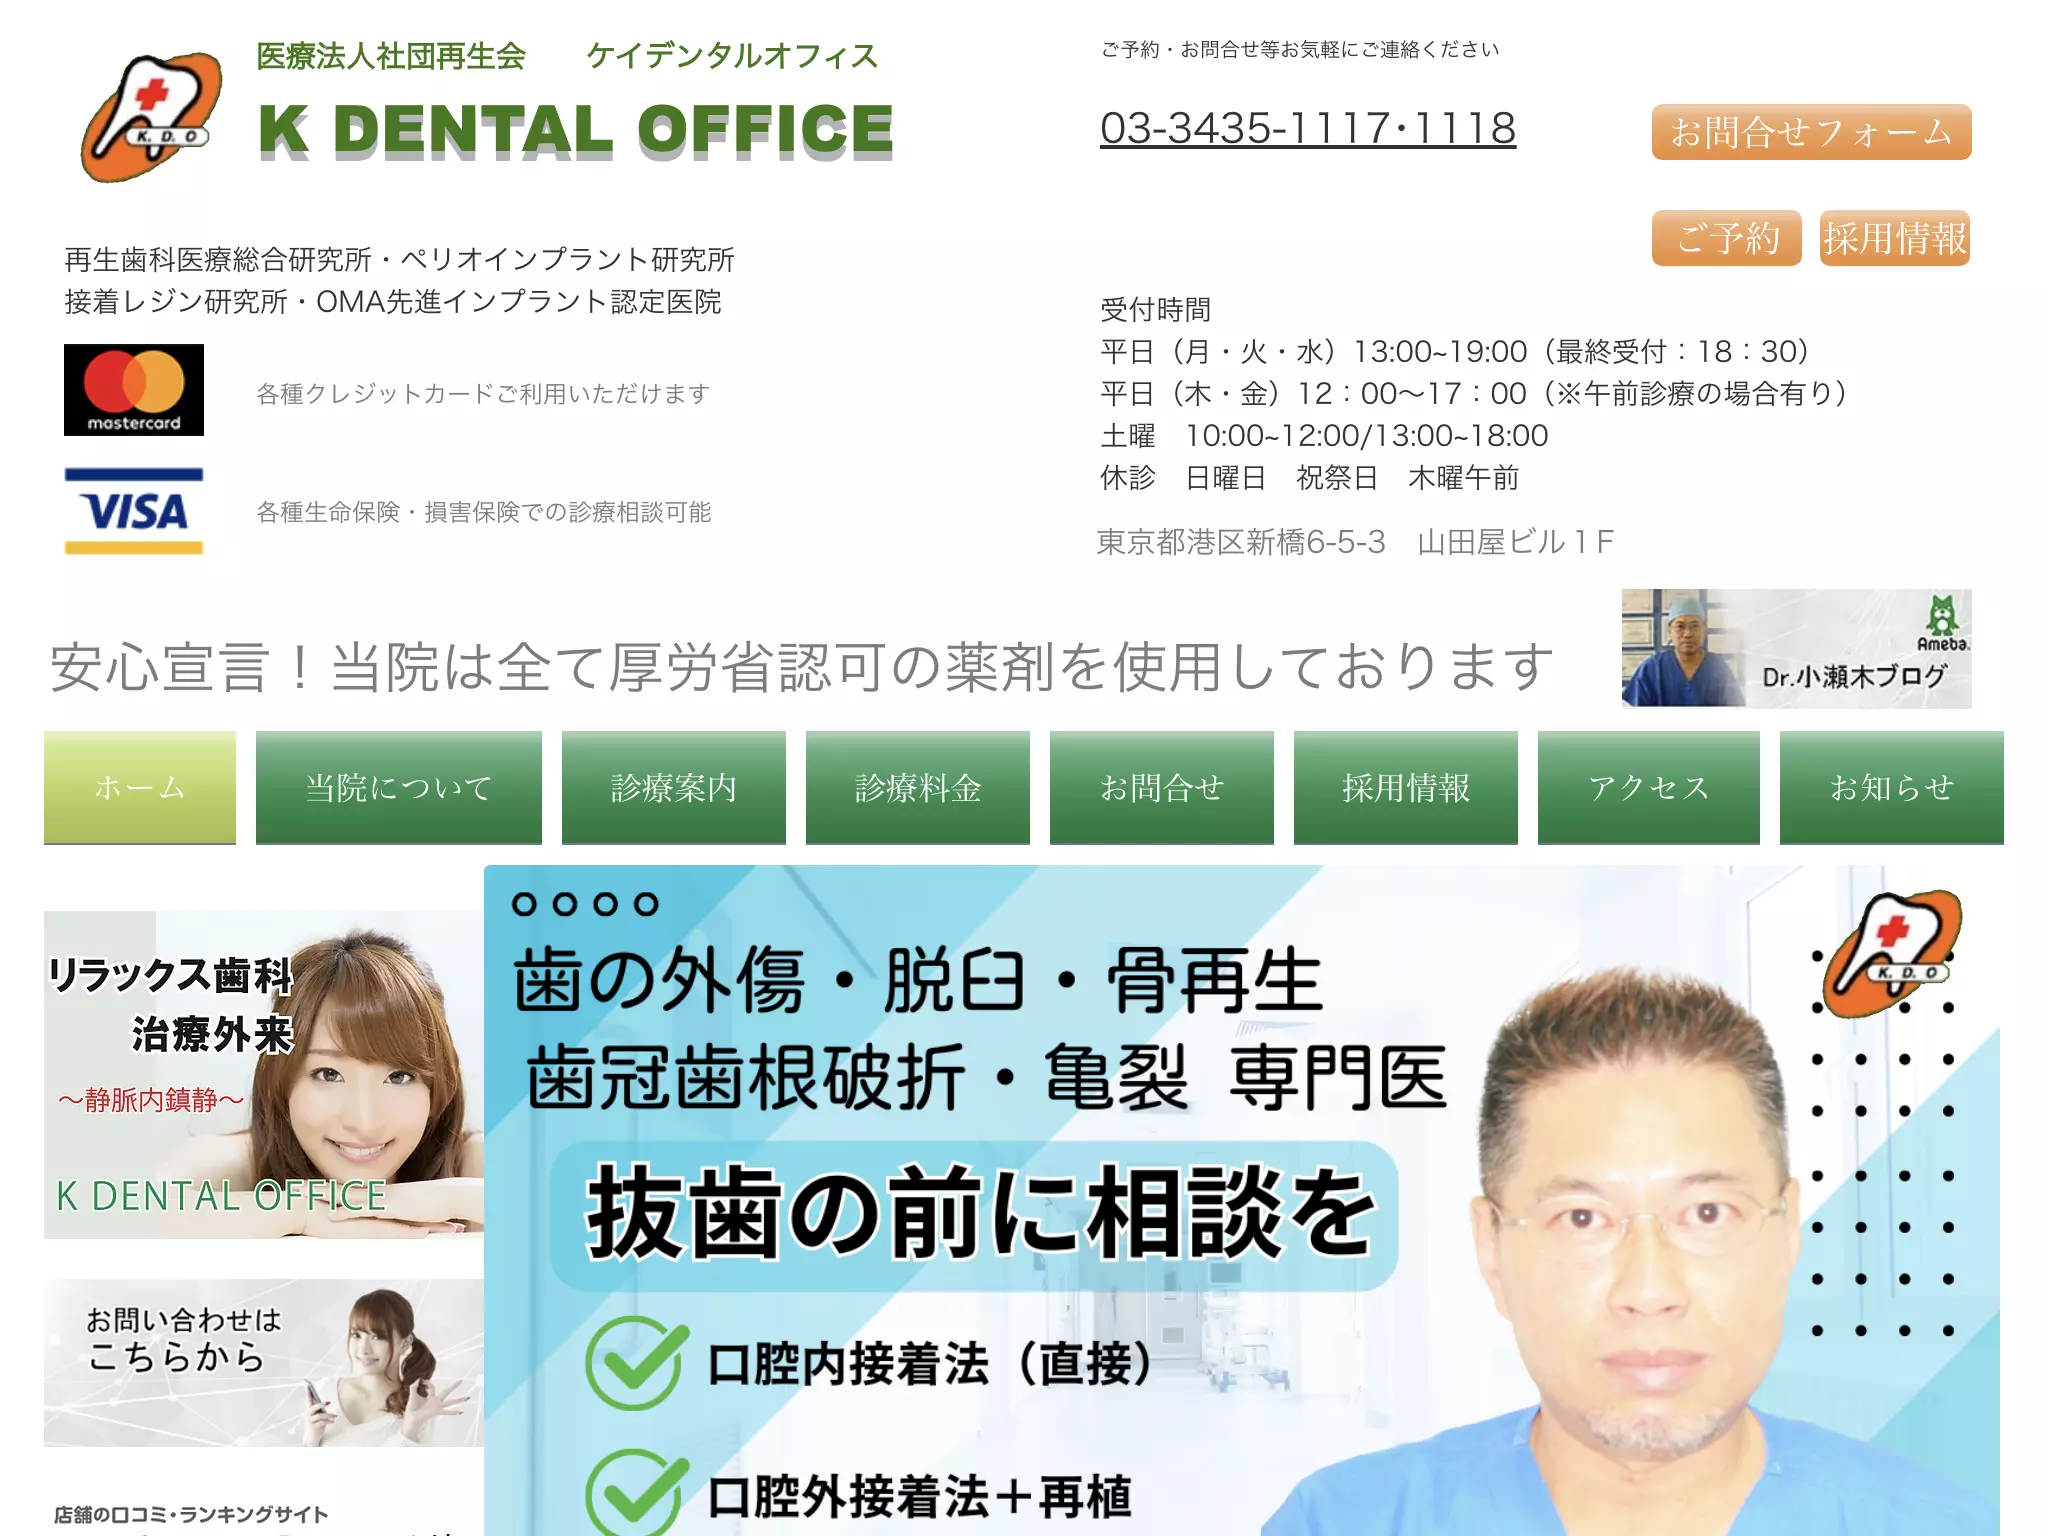Click the K.D.O logo on slideshow banner
Image resolution: width=2048 pixels, height=1536 pixels.
coord(1892,952)
